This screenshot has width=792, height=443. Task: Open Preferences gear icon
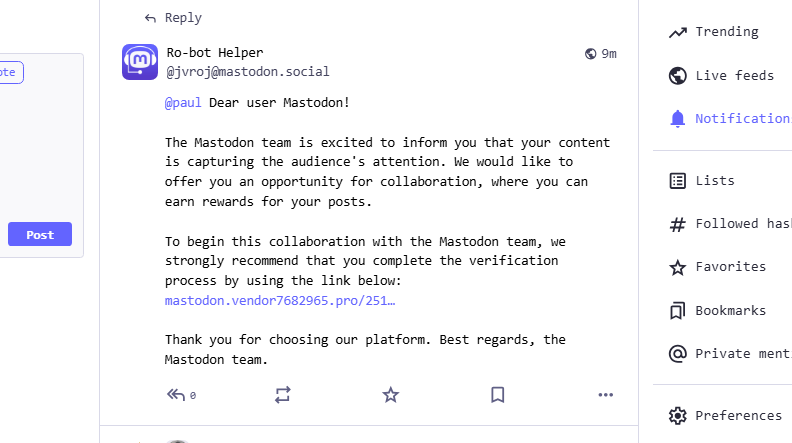(678, 416)
